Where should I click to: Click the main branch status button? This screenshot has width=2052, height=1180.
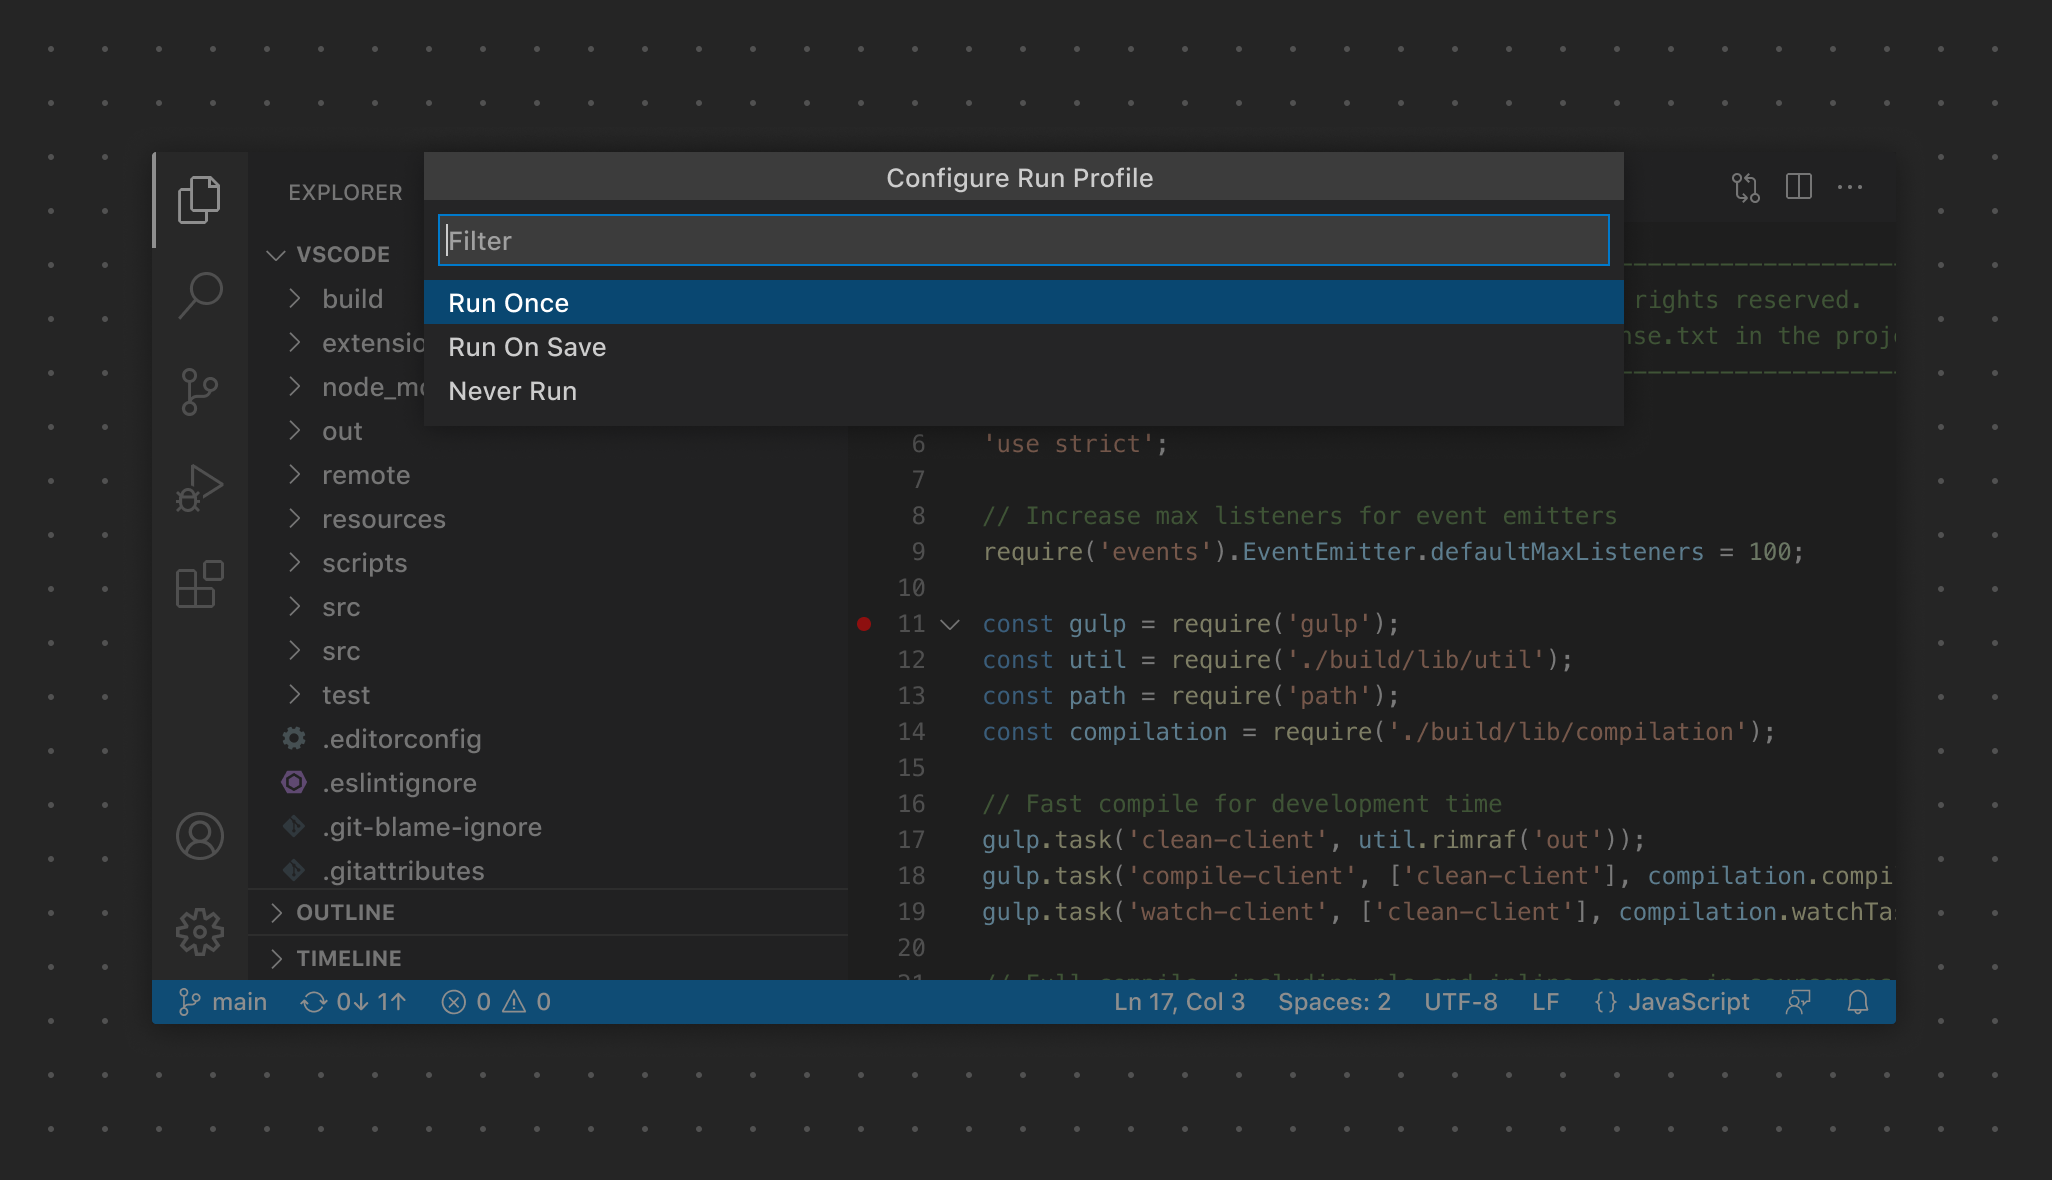pos(223,1002)
